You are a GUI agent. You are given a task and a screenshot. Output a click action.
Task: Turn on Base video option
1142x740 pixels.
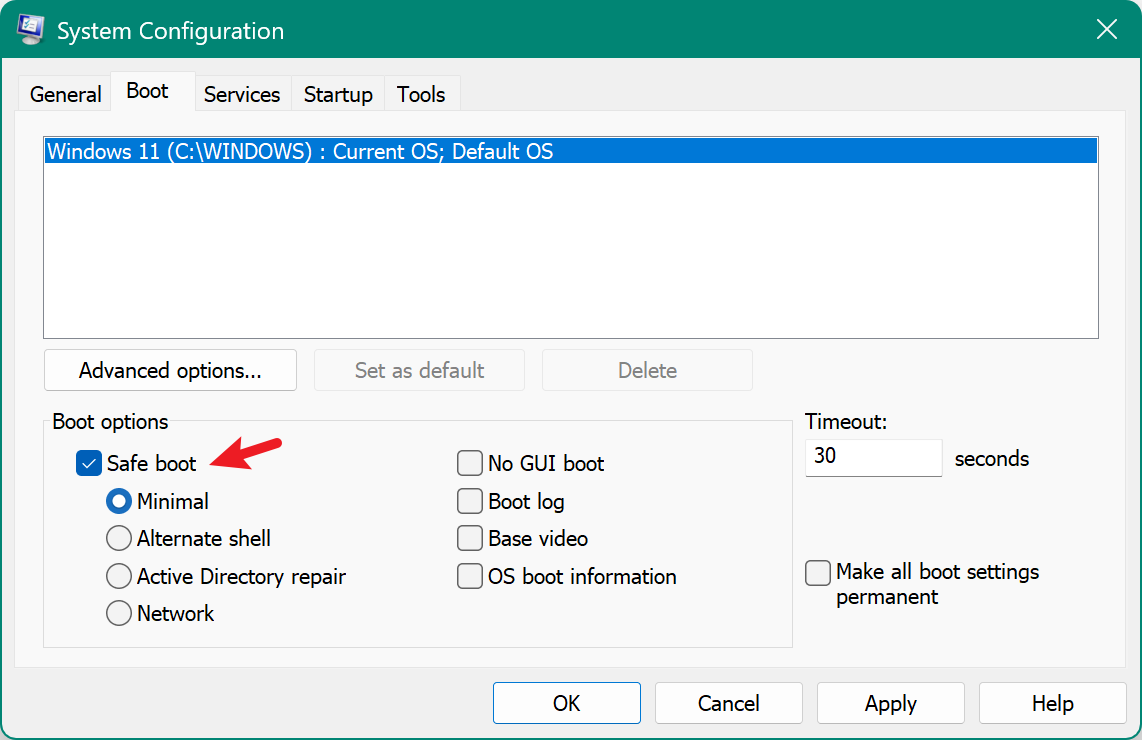(x=470, y=539)
